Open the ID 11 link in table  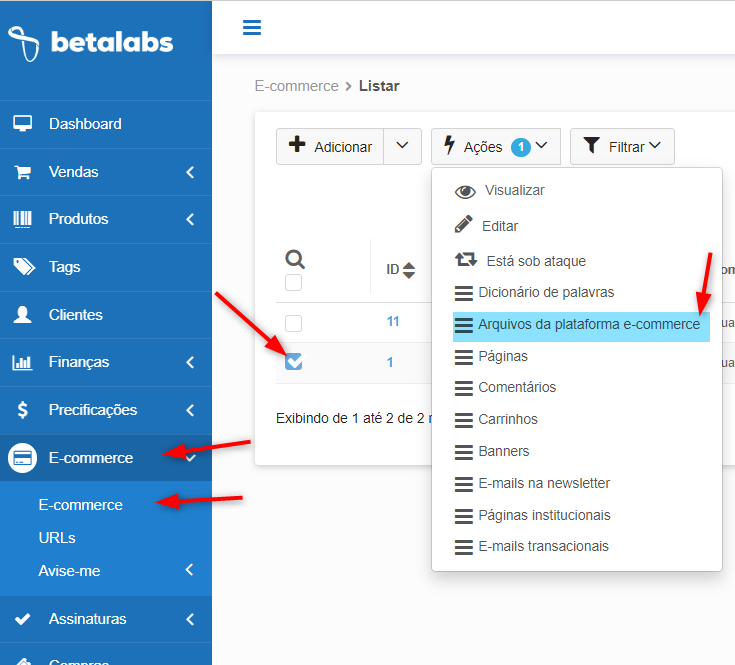click(393, 322)
